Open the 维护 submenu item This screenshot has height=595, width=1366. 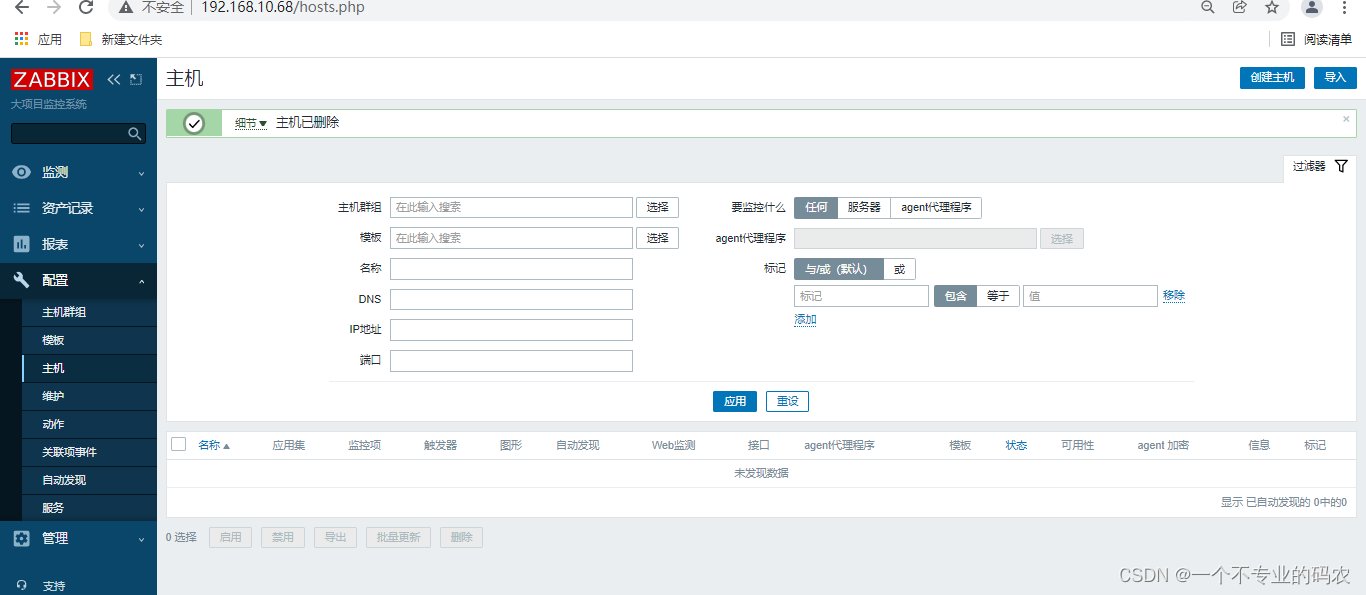coord(89,396)
